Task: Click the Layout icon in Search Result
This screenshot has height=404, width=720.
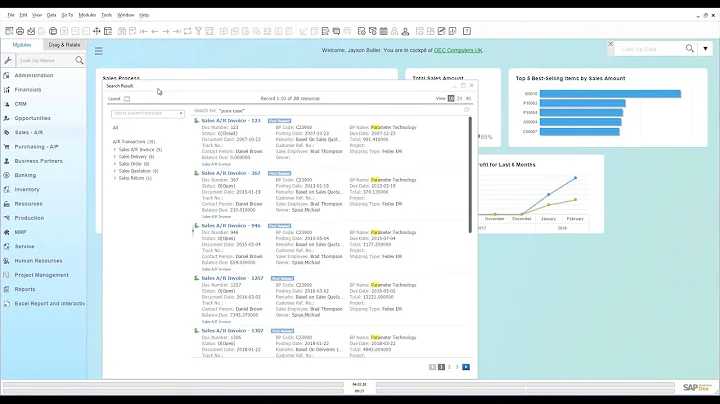Action: (x=127, y=99)
